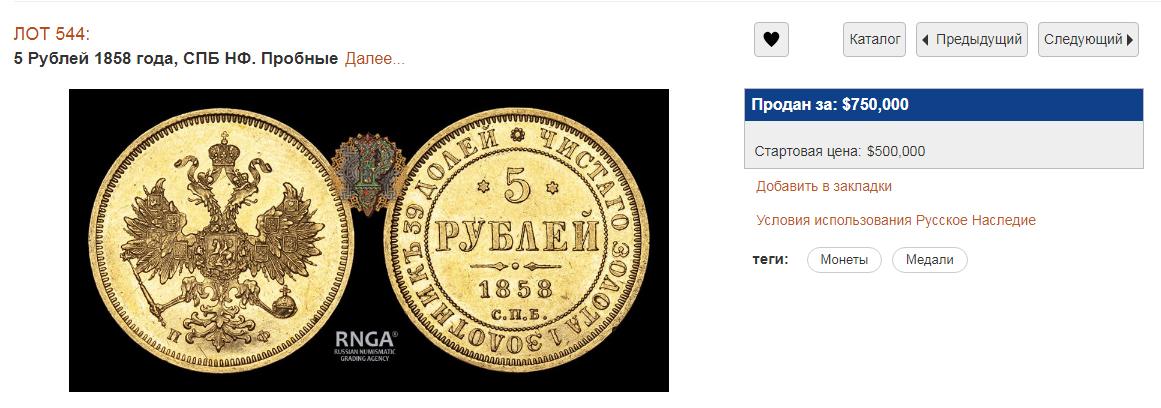Image resolution: width=1161 pixels, height=408 pixels.
Task: Open the Каталог button
Action: click(x=874, y=39)
